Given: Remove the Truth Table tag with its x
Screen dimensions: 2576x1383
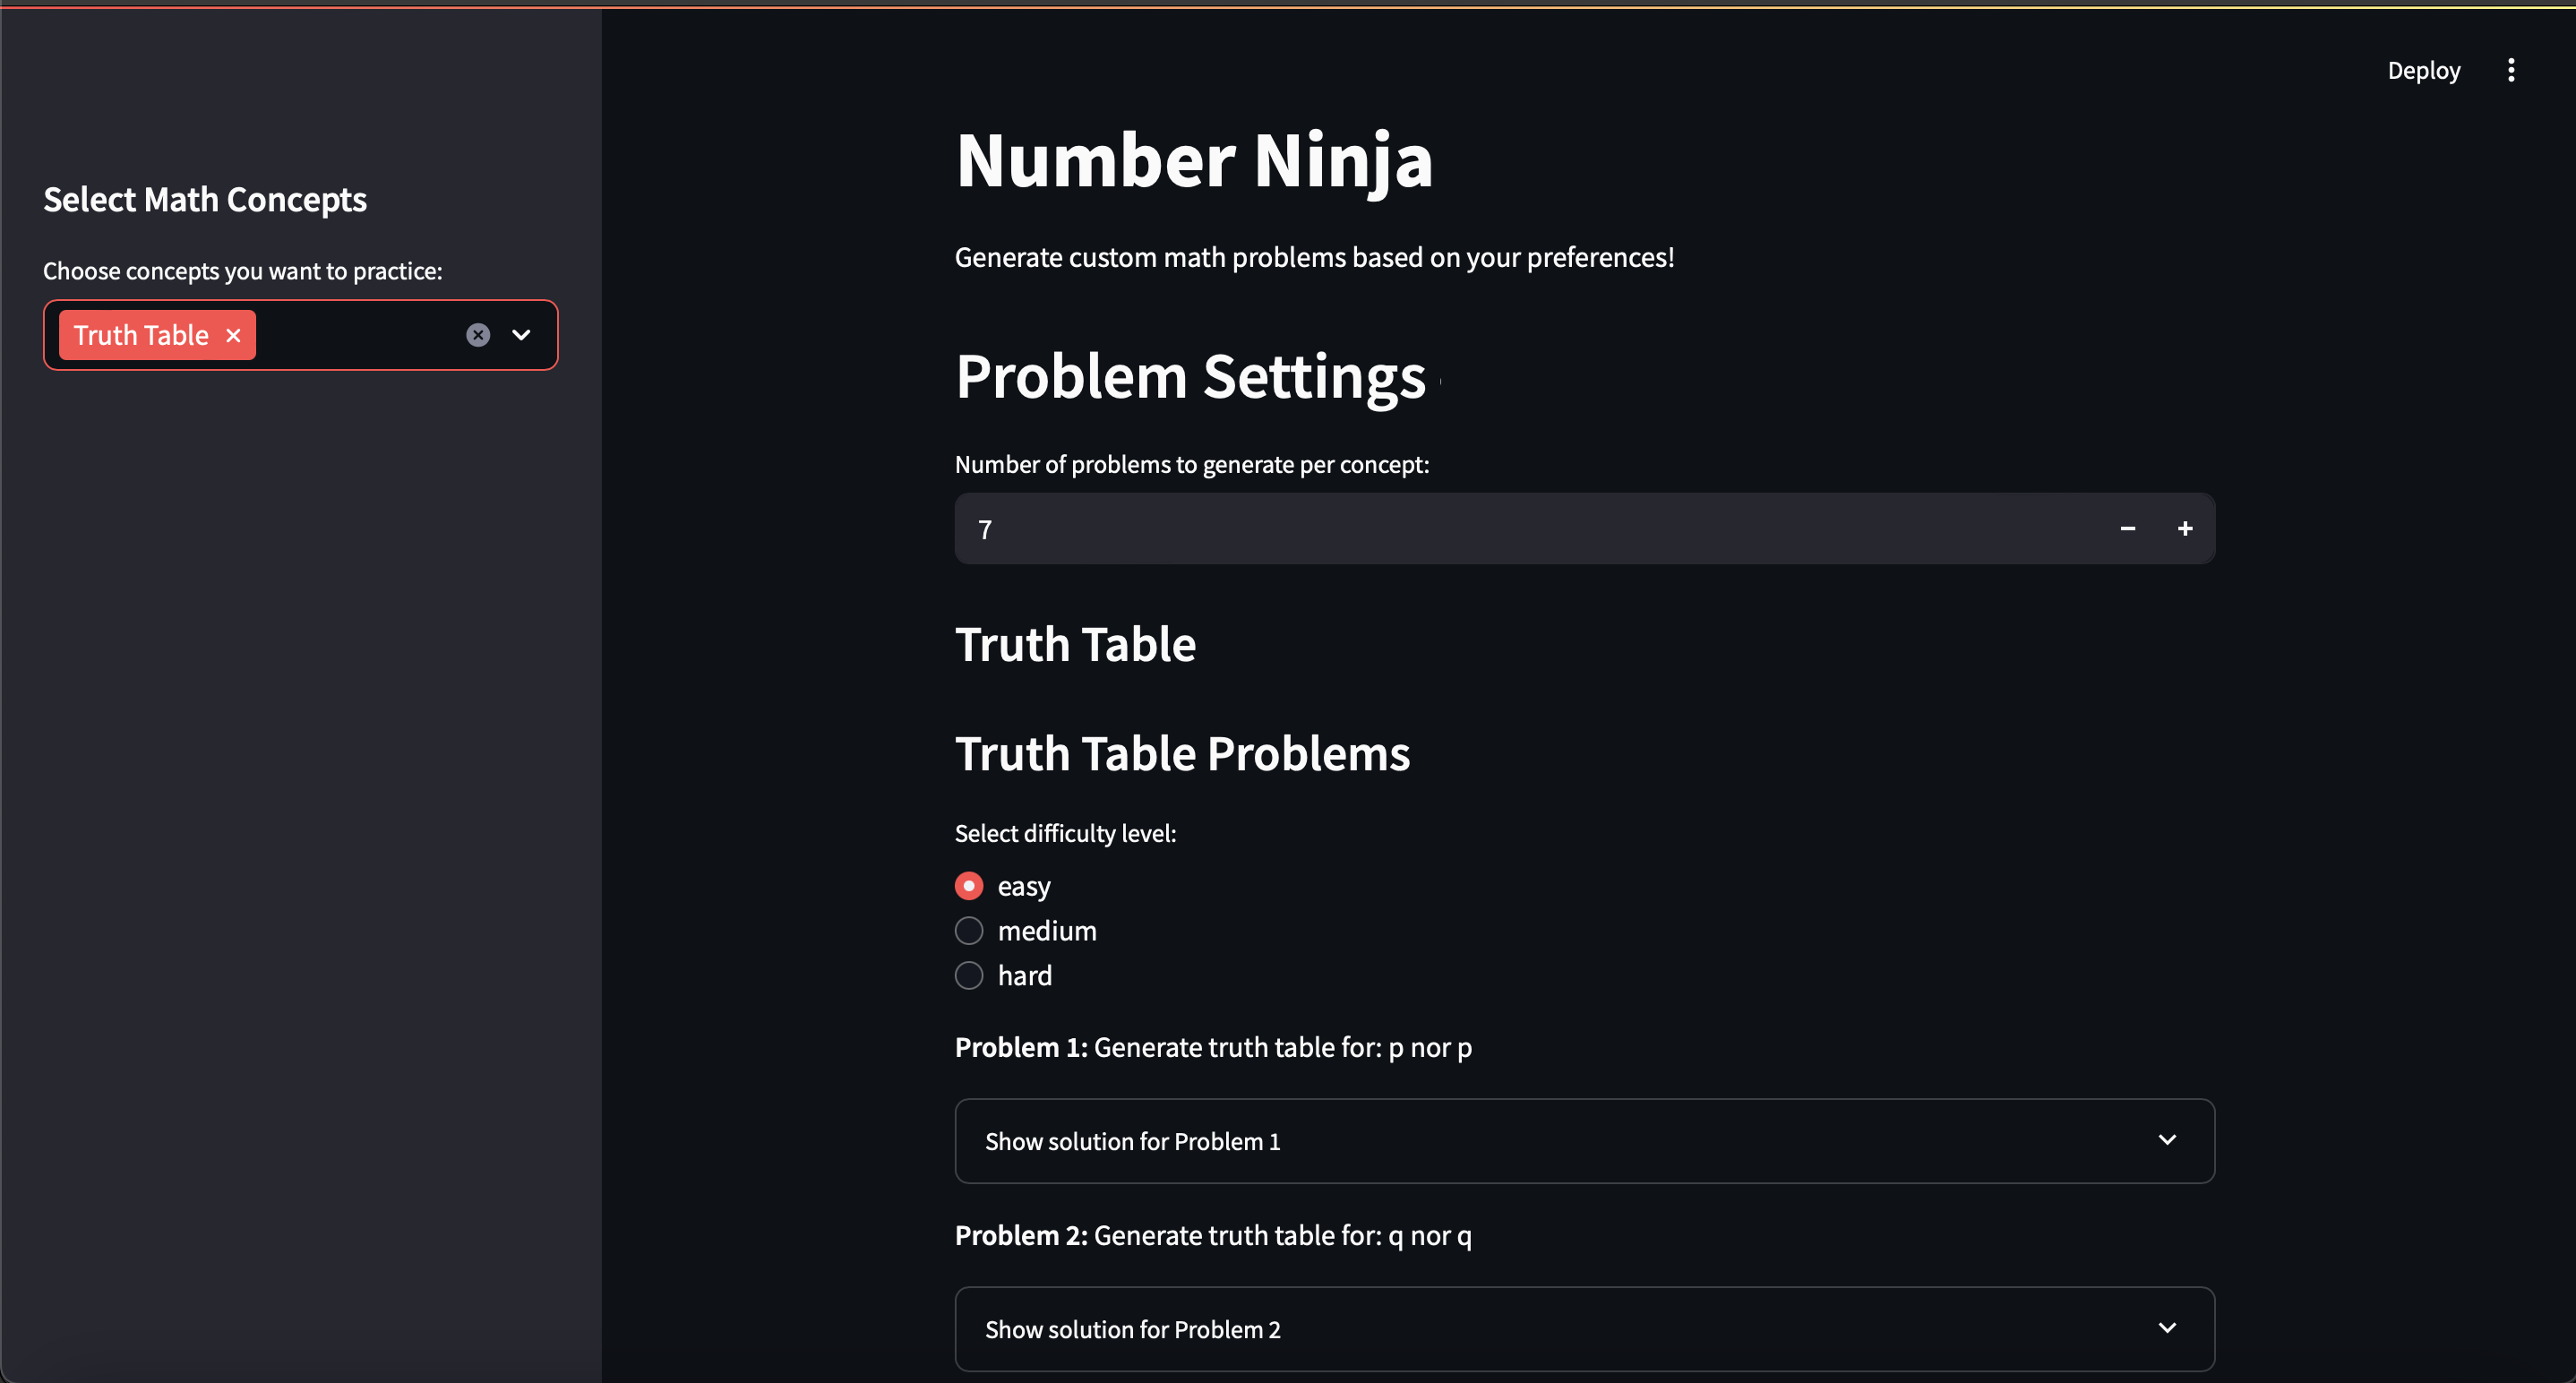Looking at the screenshot, I should [x=233, y=335].
